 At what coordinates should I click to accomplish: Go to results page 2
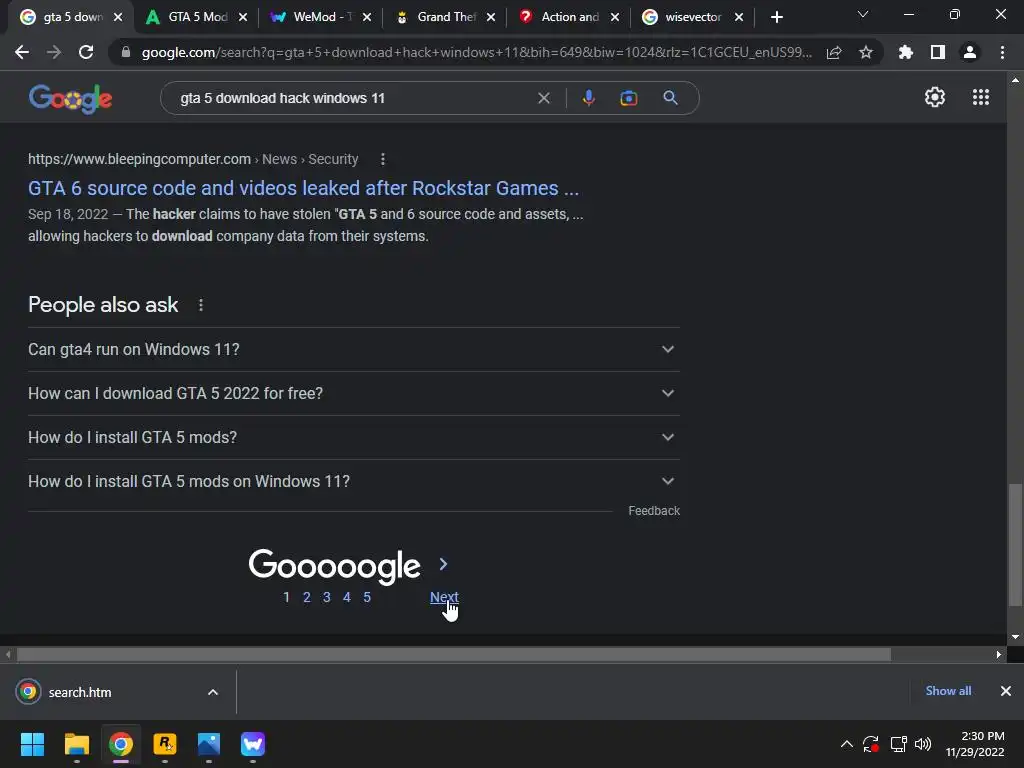[306, 597]
